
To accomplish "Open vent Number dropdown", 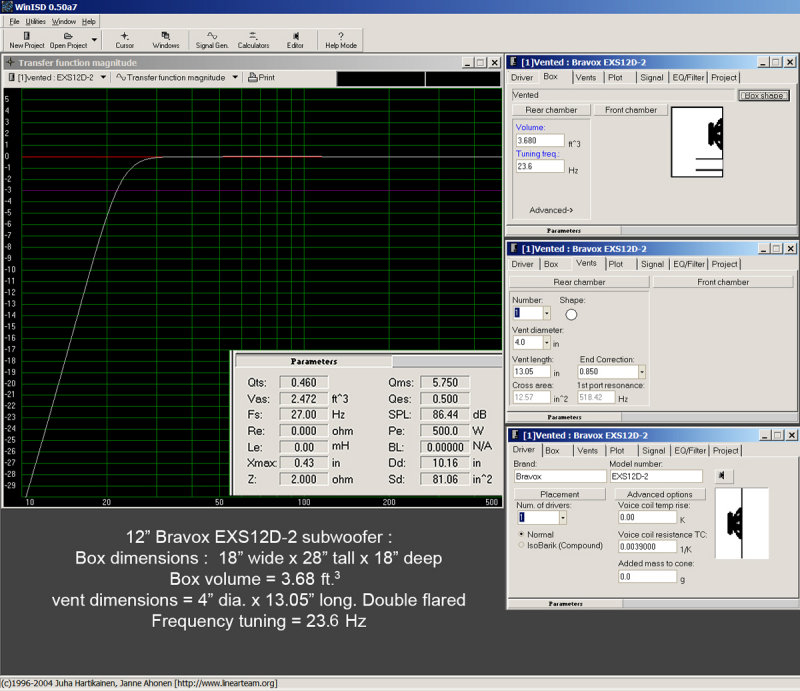I will (546, 313).
